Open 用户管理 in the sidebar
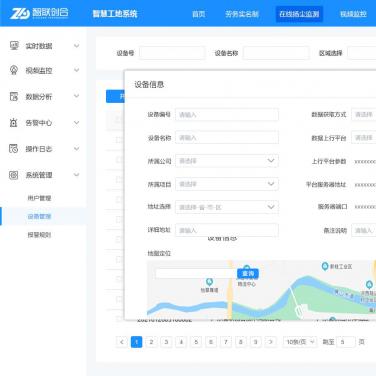 pos(39,198)
